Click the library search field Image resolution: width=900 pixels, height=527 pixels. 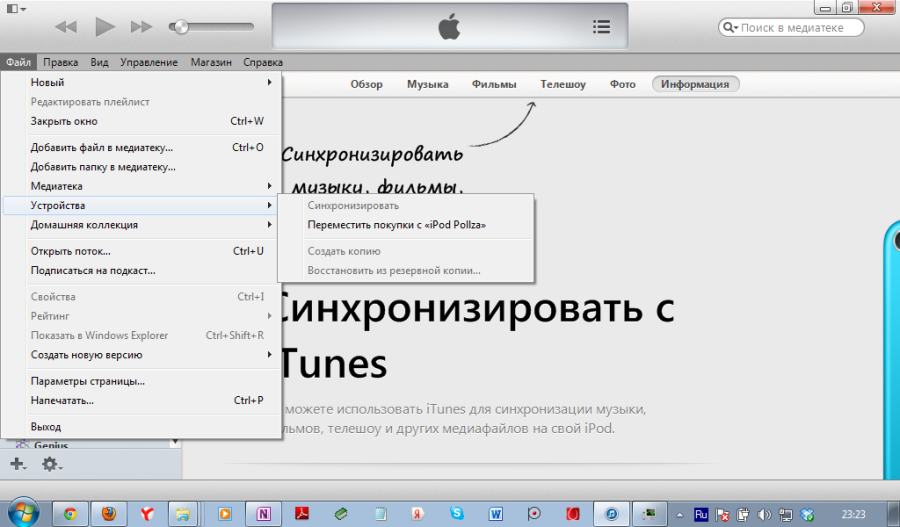tap(791, 28)
